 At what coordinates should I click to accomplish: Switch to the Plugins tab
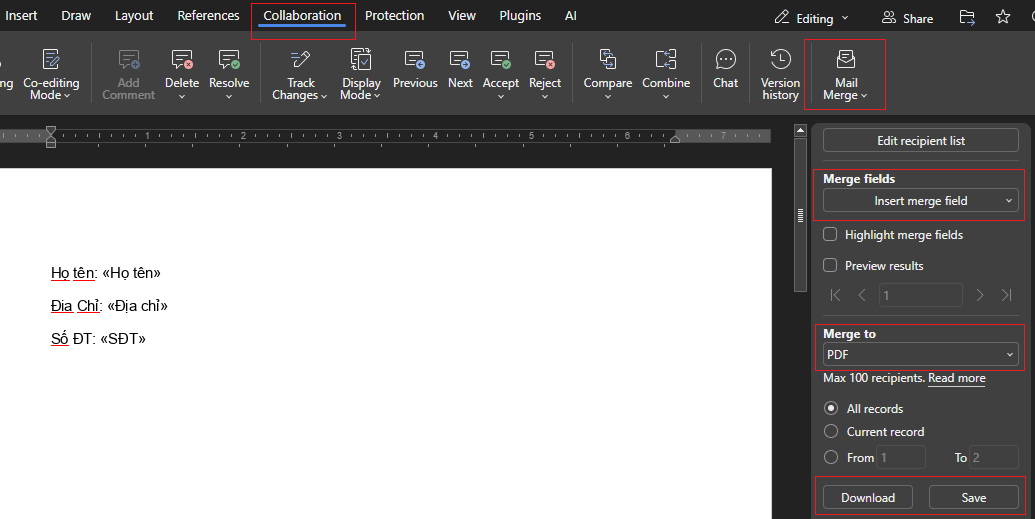click(520, 16)
